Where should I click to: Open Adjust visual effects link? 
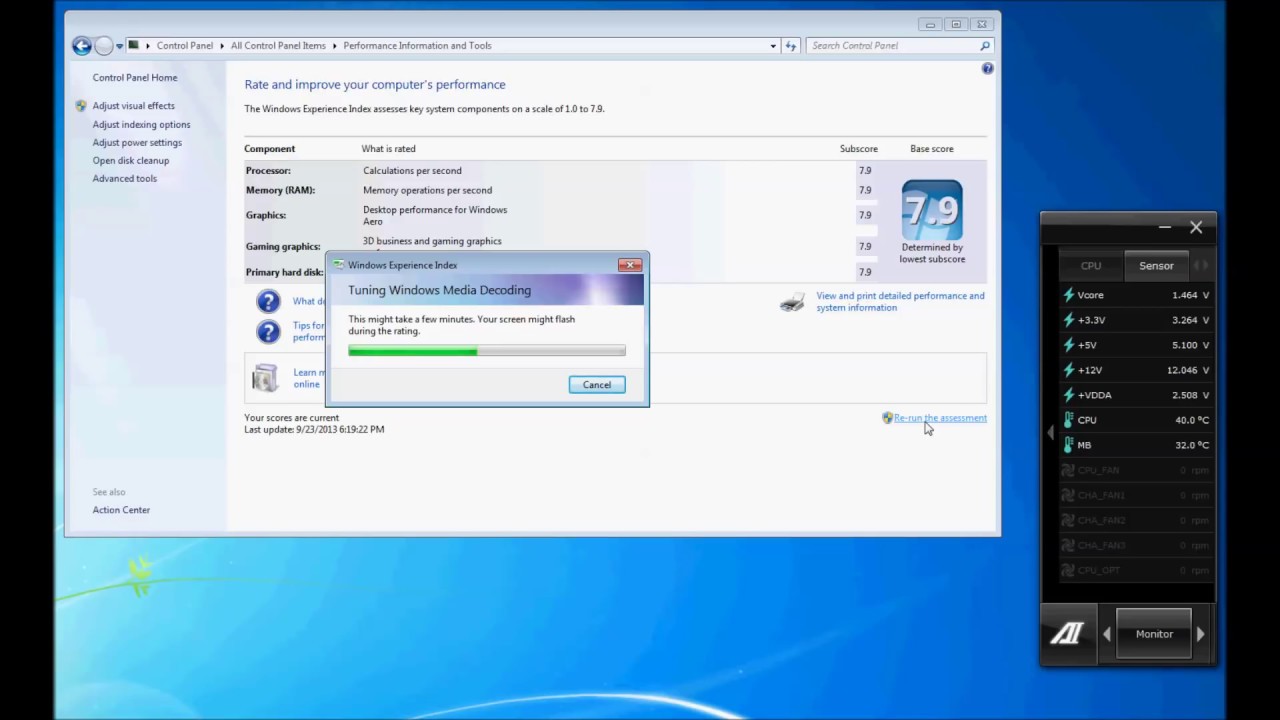click(x=134, y=106)
